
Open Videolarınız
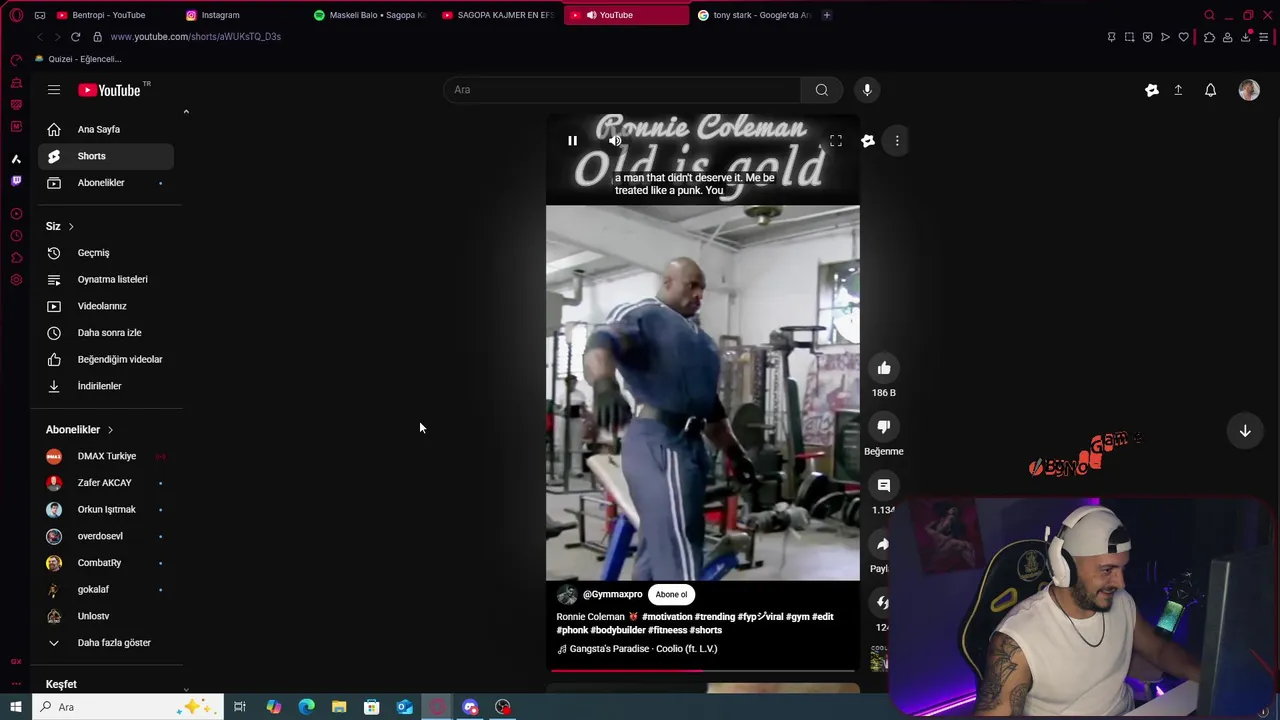click(x=106, y=306)
